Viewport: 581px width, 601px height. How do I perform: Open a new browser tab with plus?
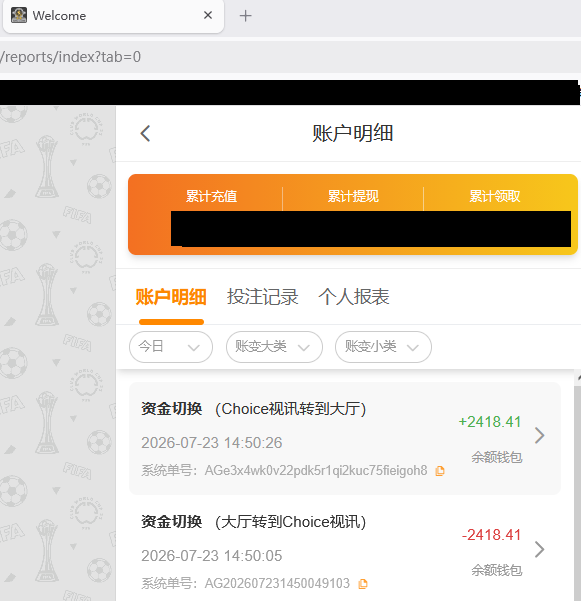[245, 16]
